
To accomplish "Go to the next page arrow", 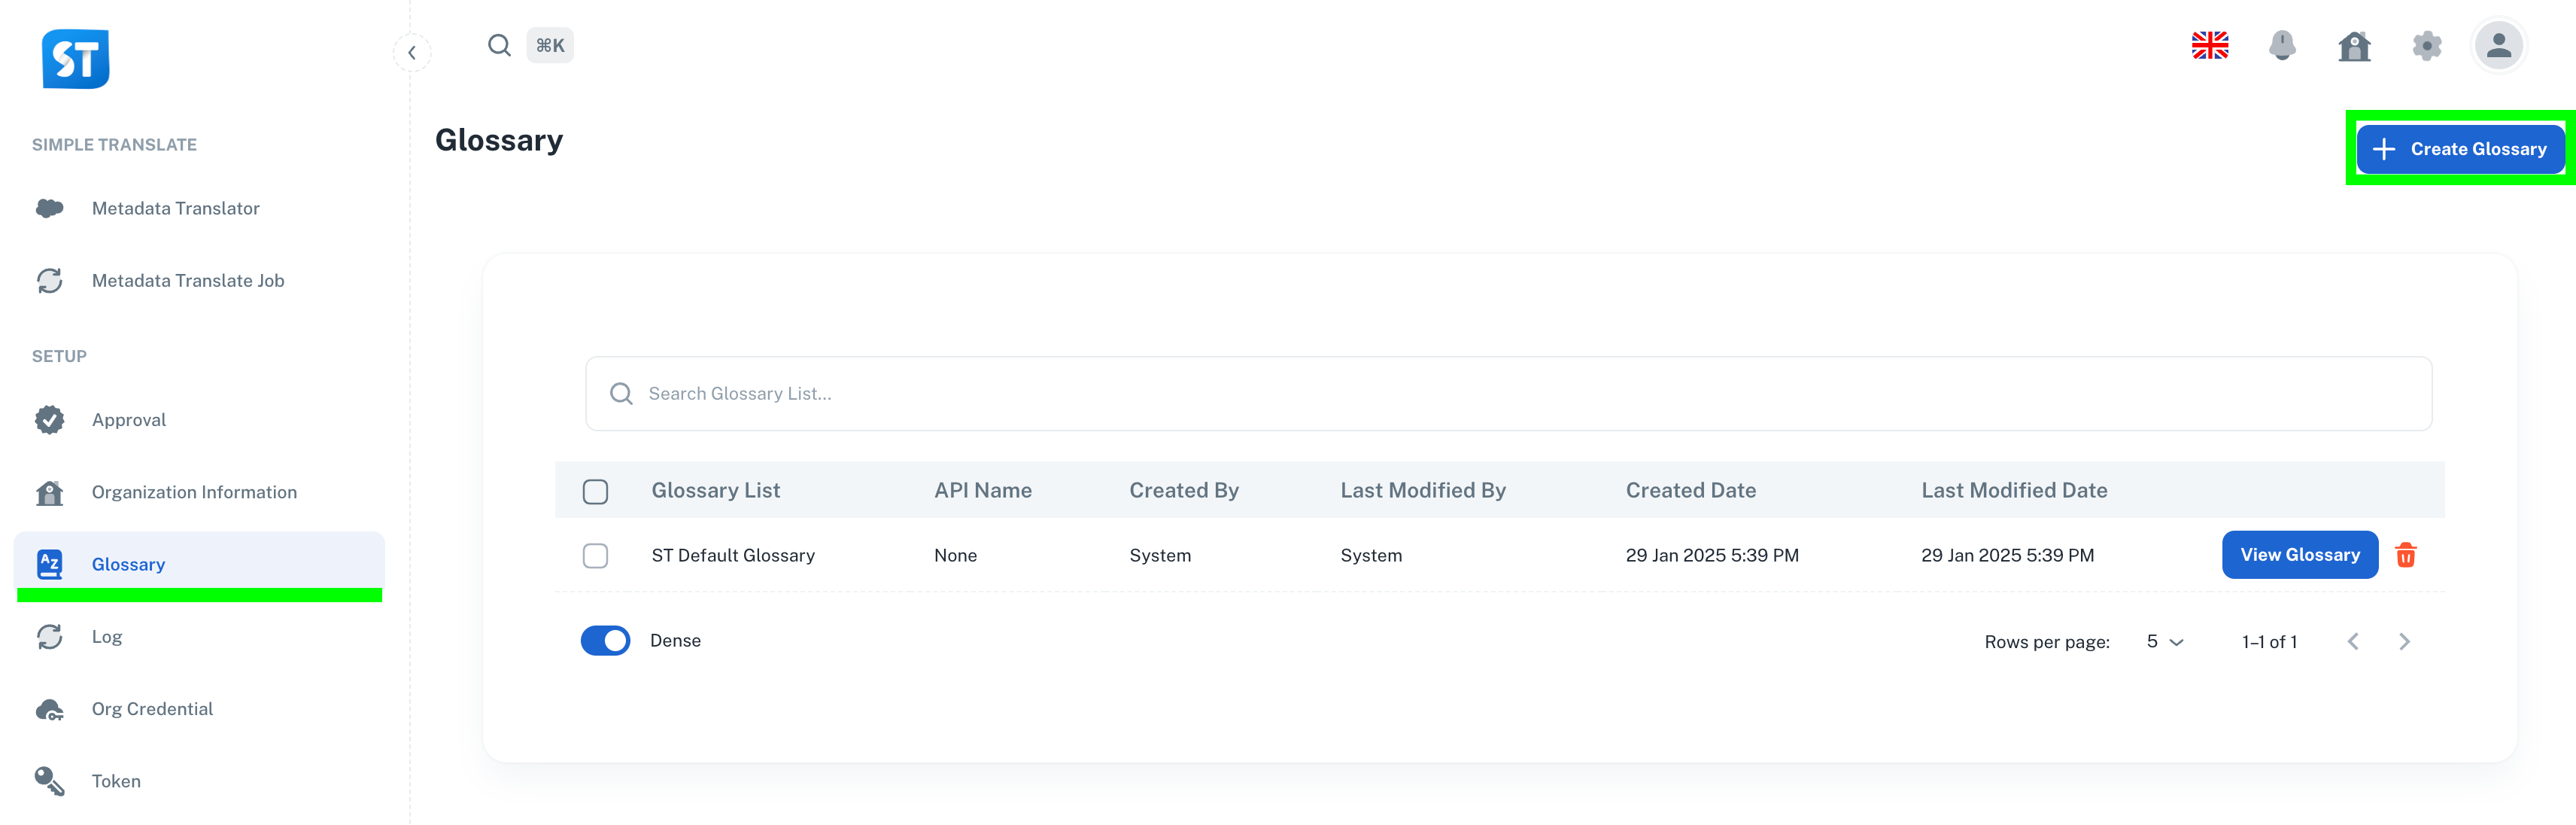I will pos(2404,641).
